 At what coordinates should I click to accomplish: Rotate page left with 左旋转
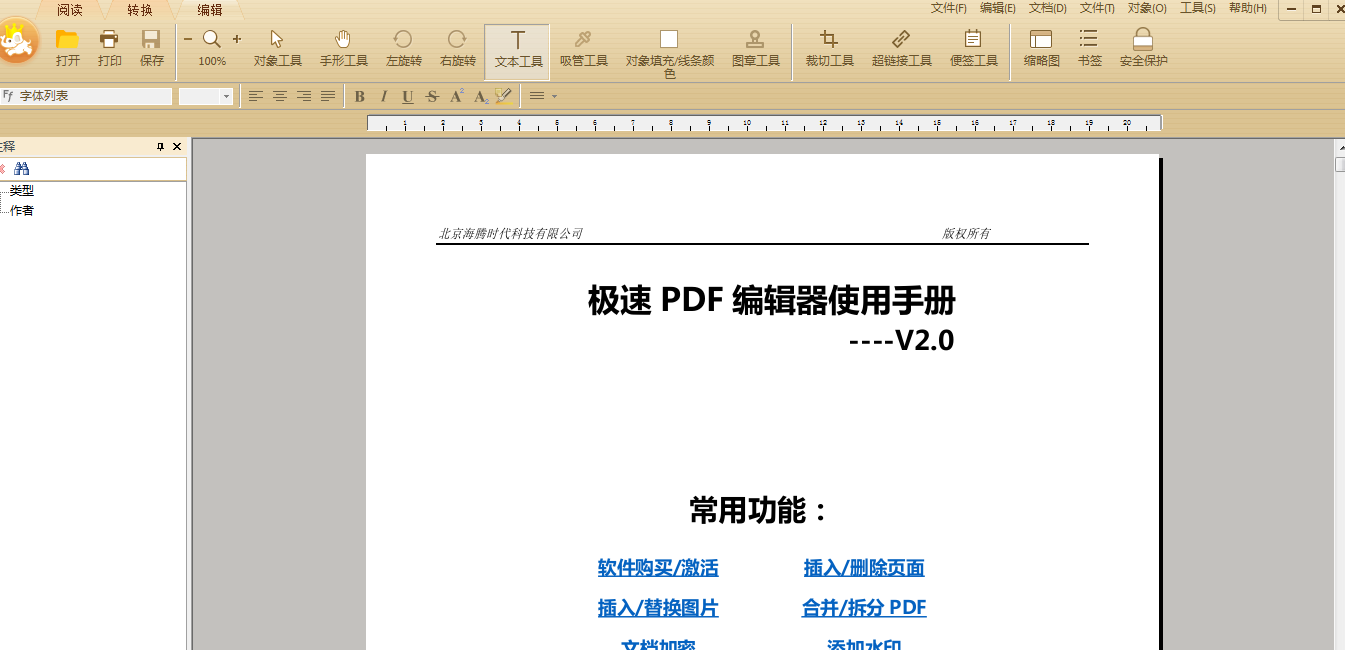[x=404, y=47]
